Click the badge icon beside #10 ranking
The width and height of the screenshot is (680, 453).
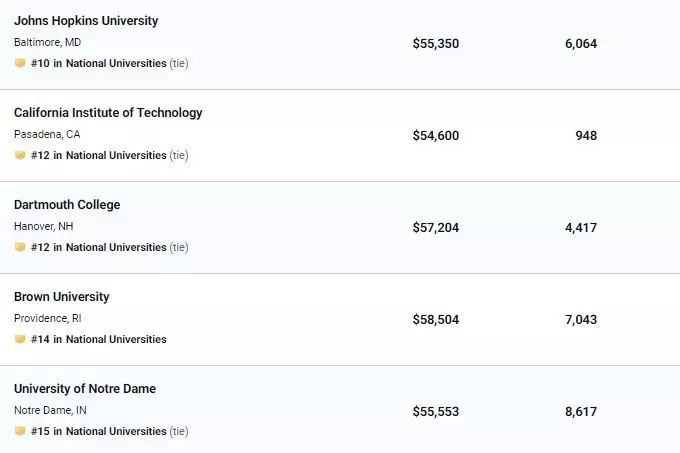coord(20,63)
